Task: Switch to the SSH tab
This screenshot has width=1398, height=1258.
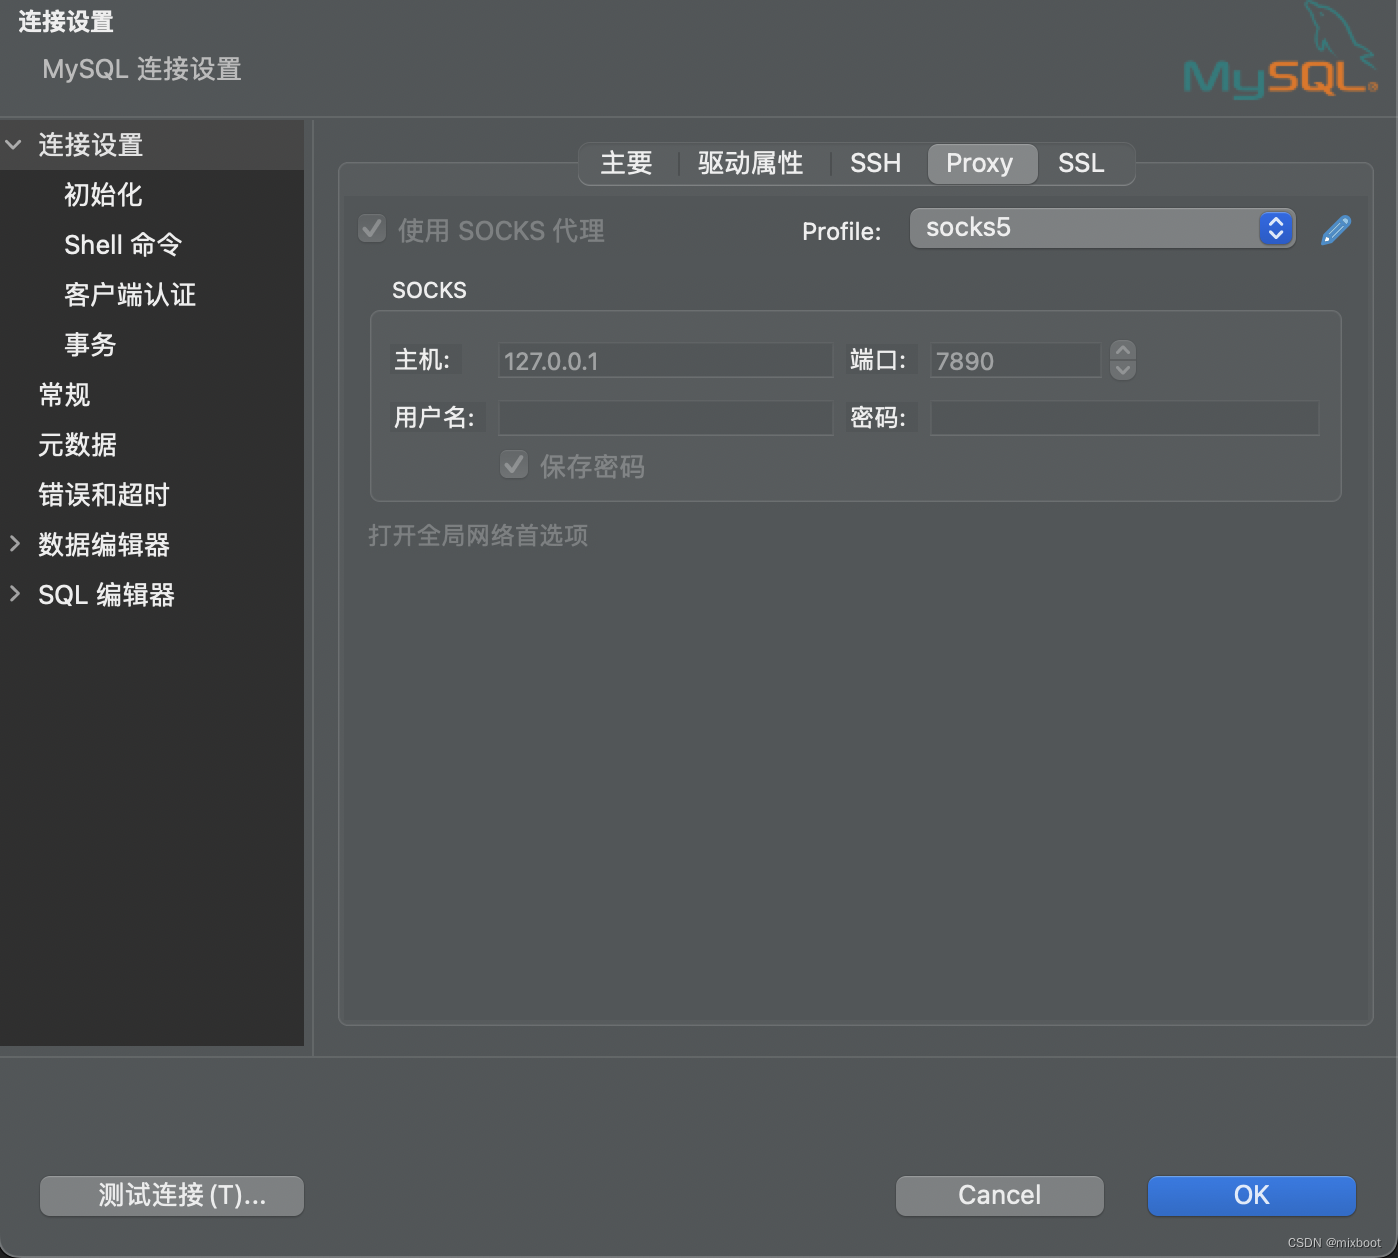Action: click(x=875, y=163)
